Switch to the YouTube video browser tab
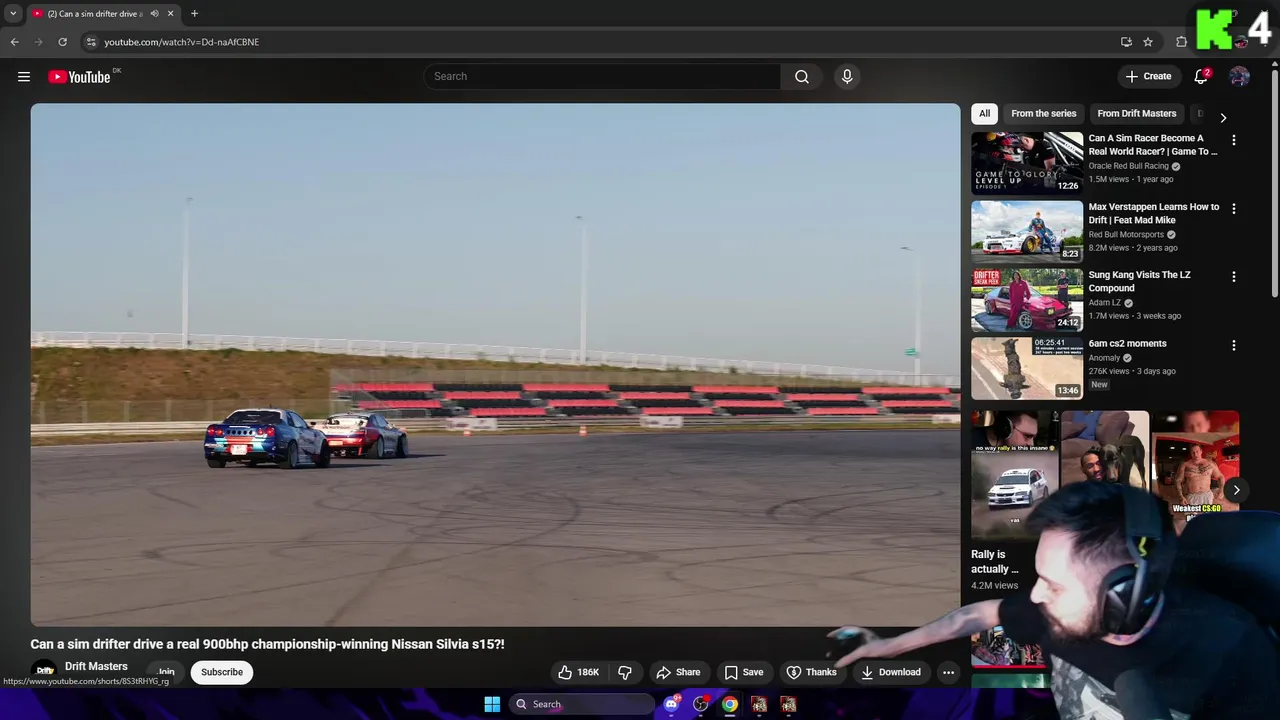The image size is (1280, 720). [x=98, y=14]
